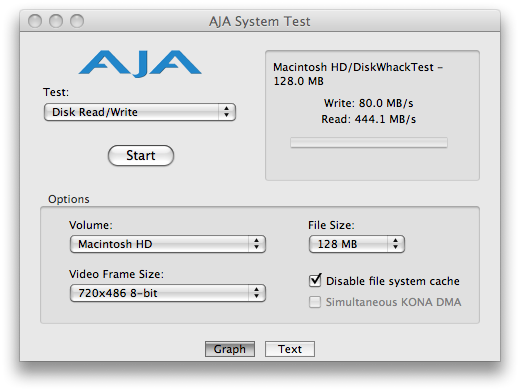Click the test progress bar
Image resolution: width=520 pixels, height=391 pixels.
tap(369, 143)
